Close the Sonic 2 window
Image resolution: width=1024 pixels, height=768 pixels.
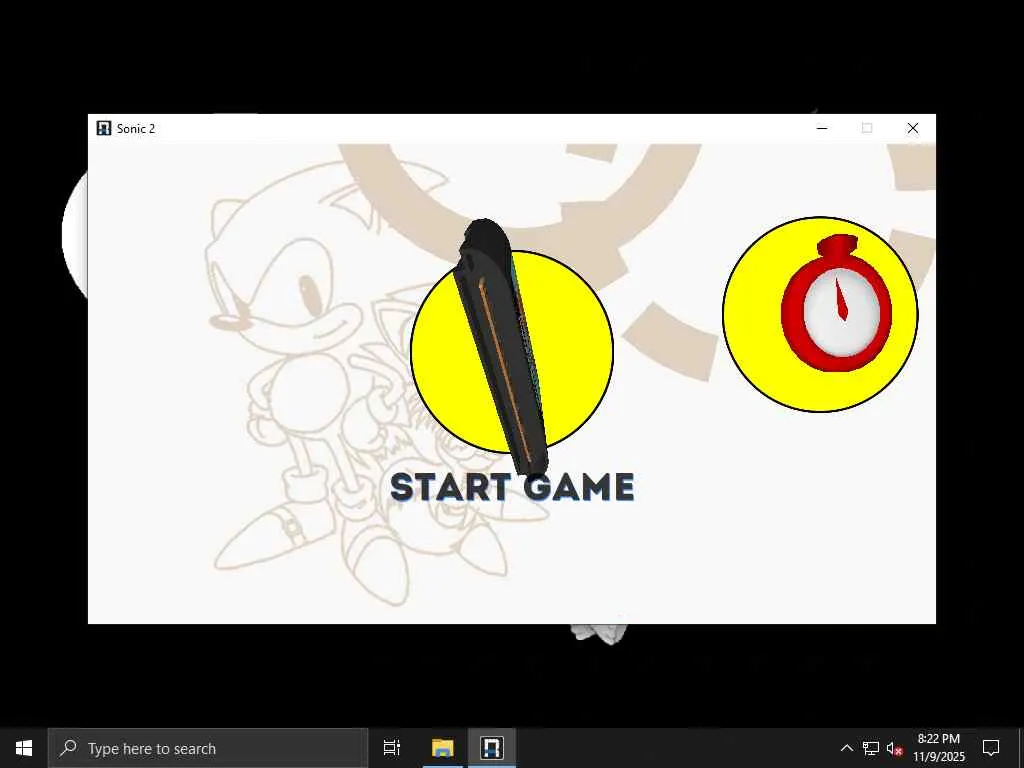point(913,128)
